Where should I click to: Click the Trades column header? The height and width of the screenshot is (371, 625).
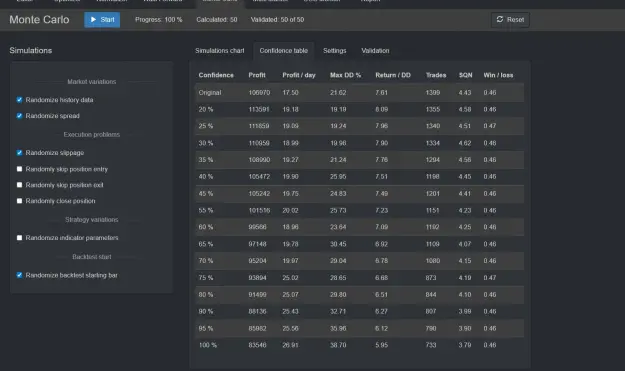click(x=436, y=75)
